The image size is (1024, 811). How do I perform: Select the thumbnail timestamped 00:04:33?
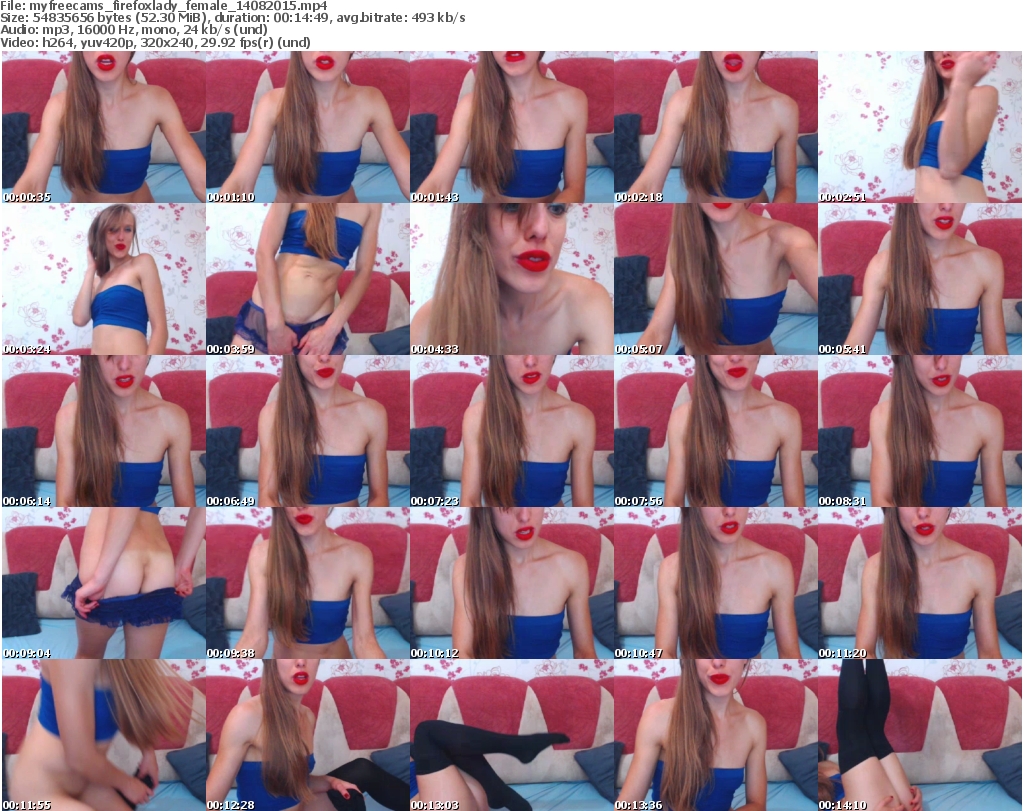pos(511,279)
